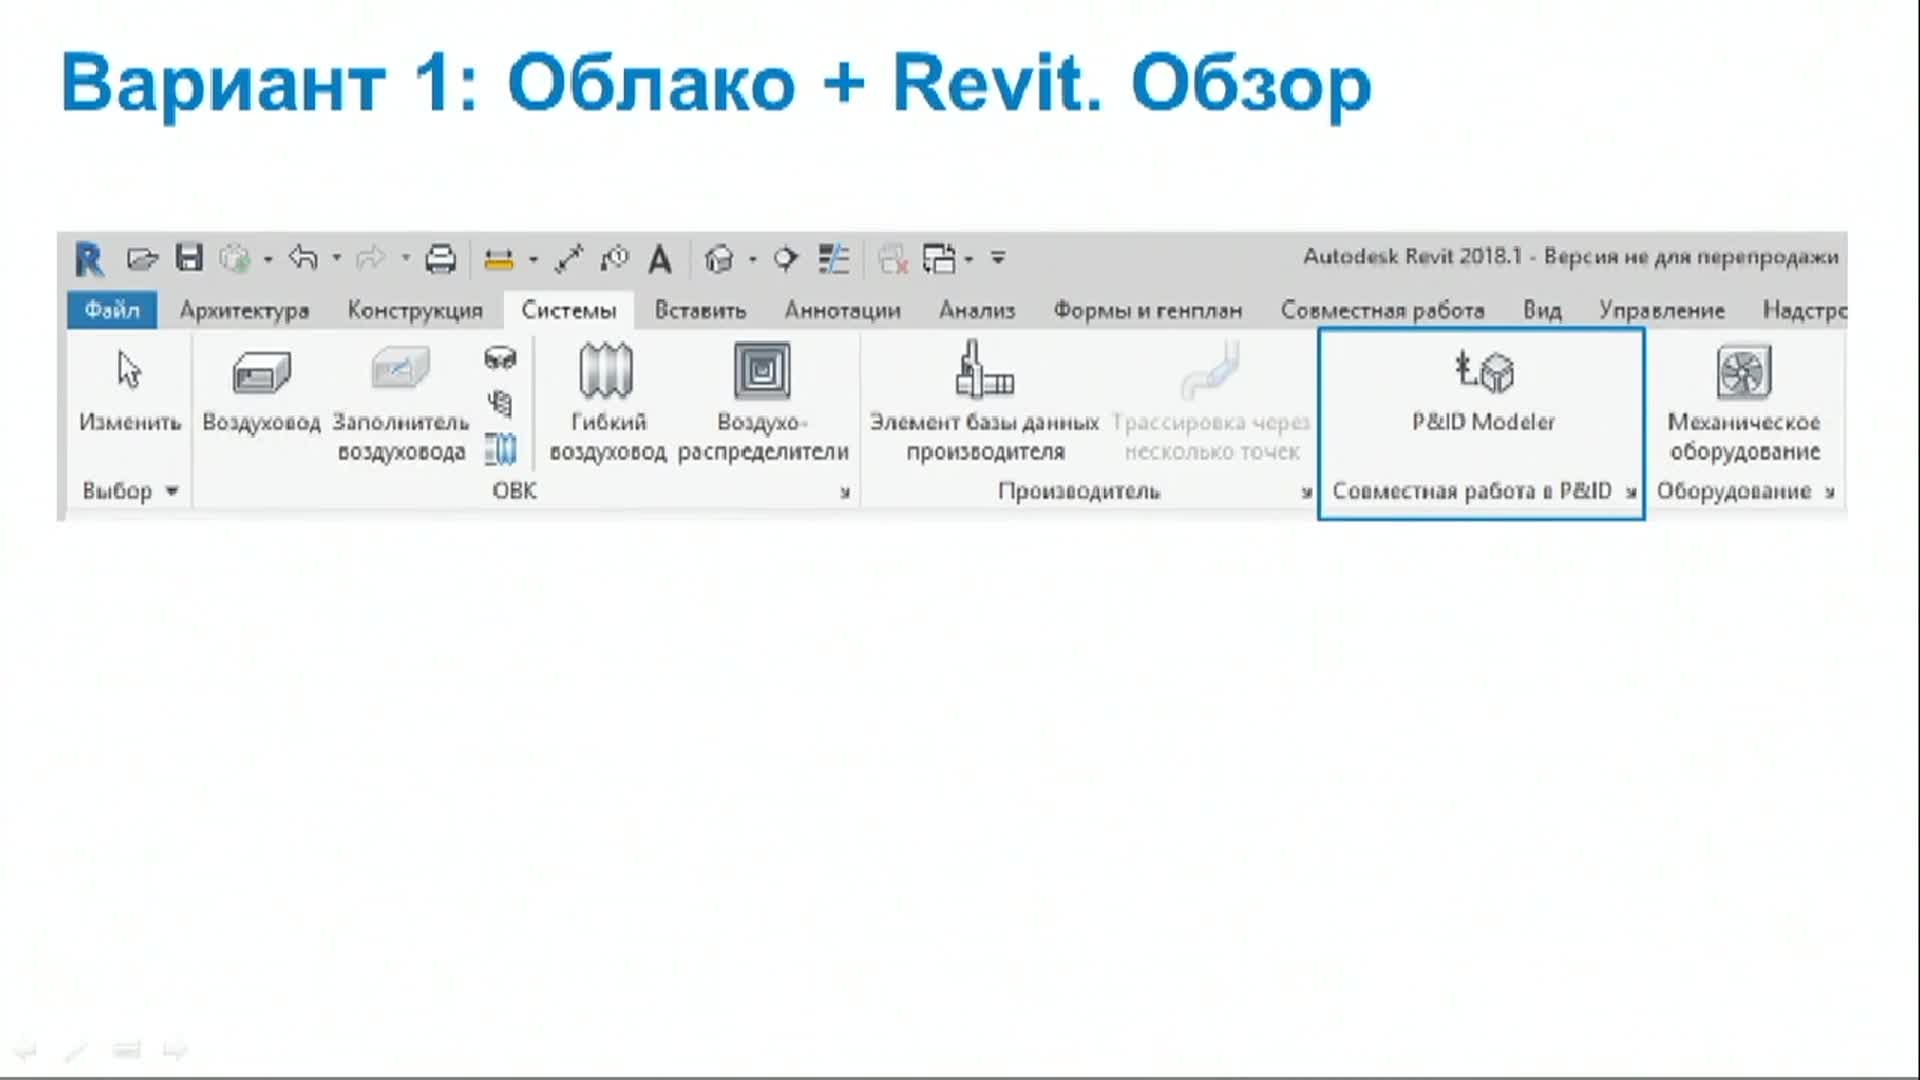Open the ОВК panel dialog launcher arrow
Image resolution: width=1920 pixels, height=1080 pixels.
click(846, 492)
